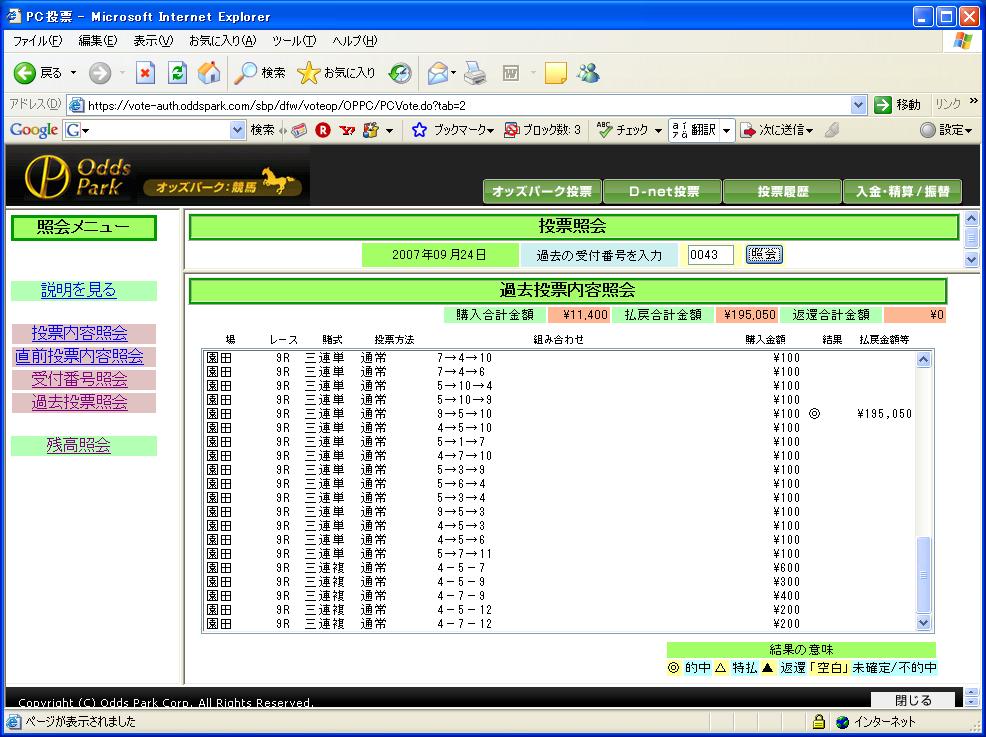Click the ¥195,050 payout cell
Viewport: 986px width, 737px height.
[884, 414]
